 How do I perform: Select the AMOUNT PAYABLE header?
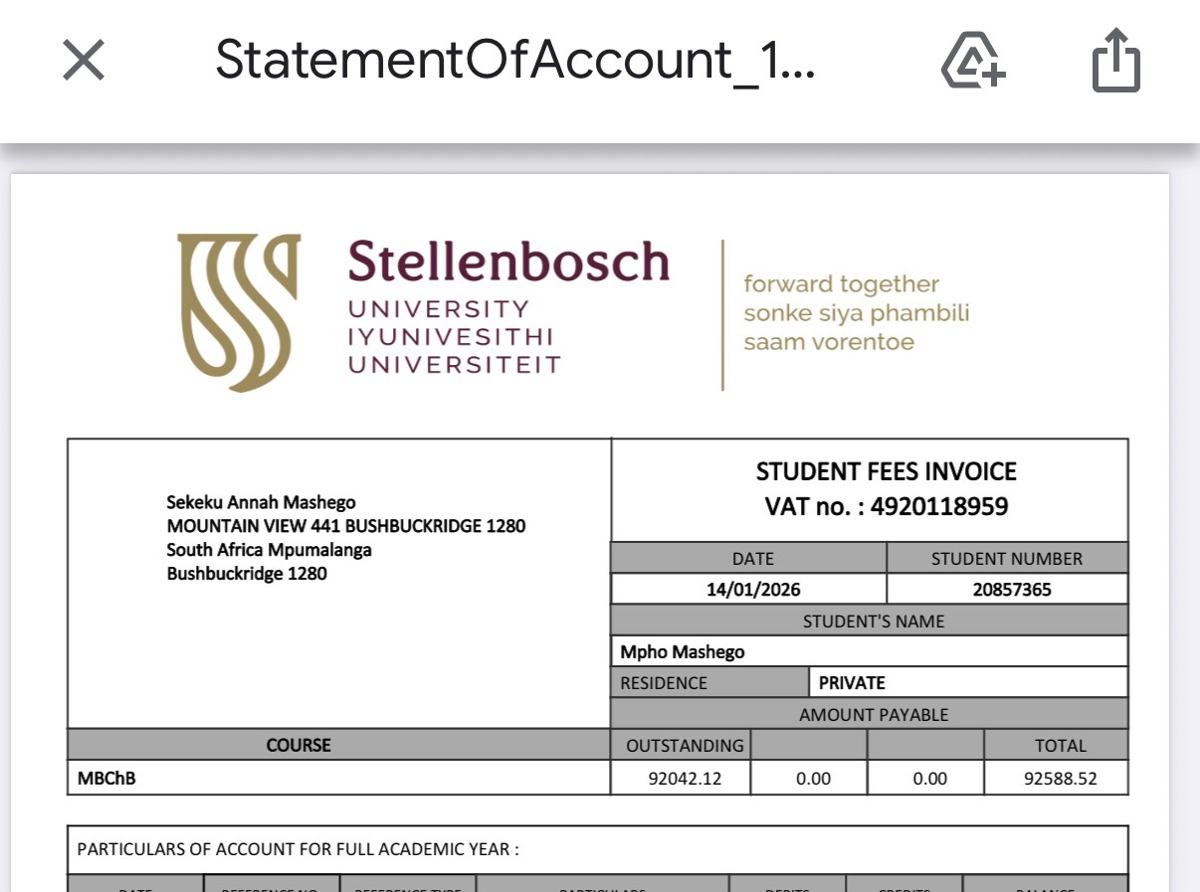[873, 715]
